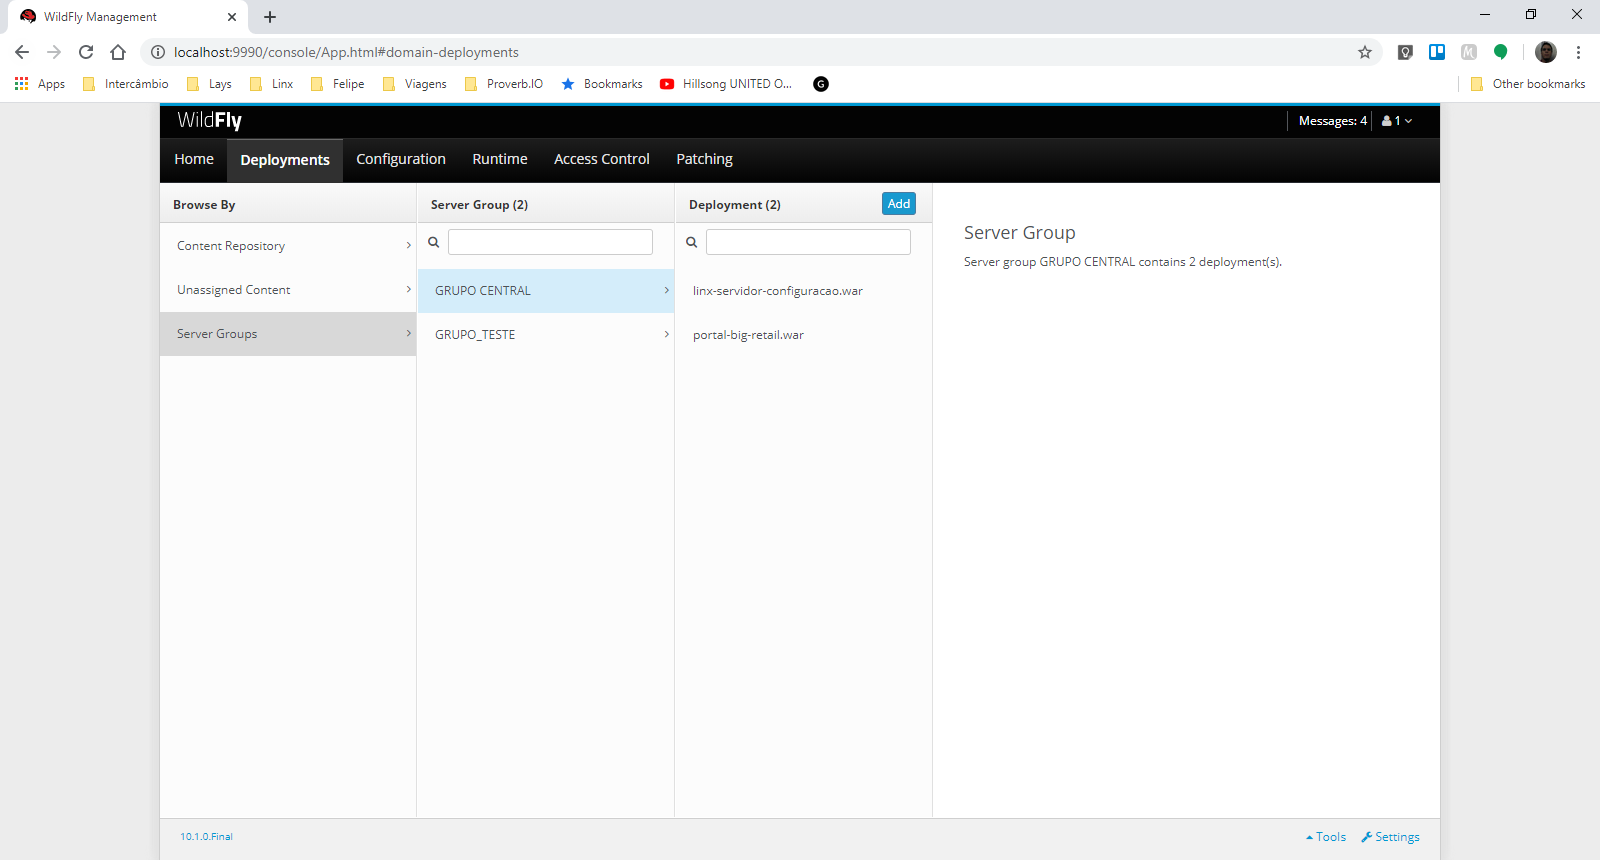Image resolution: width=1600 pixels, height=860 pixels.
Task: Expand the Server Groups chevron
Action: [x=408, y=333]
